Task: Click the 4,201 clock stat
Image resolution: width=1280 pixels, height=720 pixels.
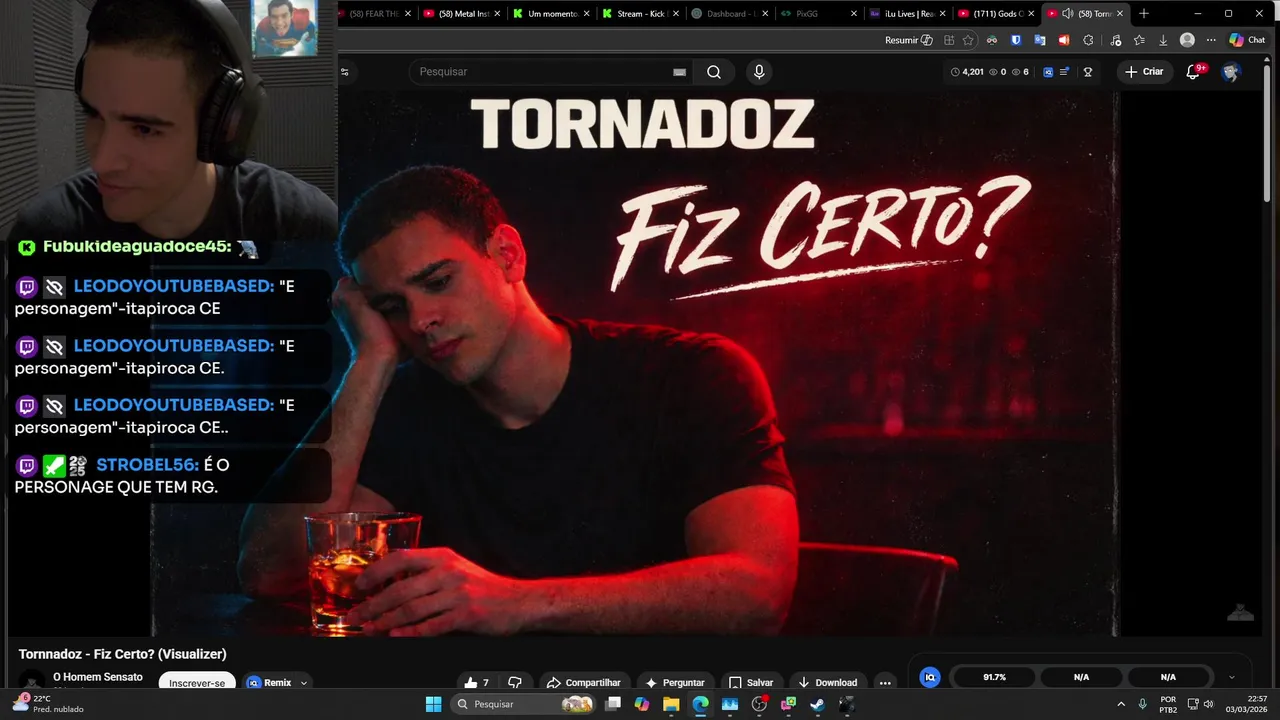Action: (967, 72)
